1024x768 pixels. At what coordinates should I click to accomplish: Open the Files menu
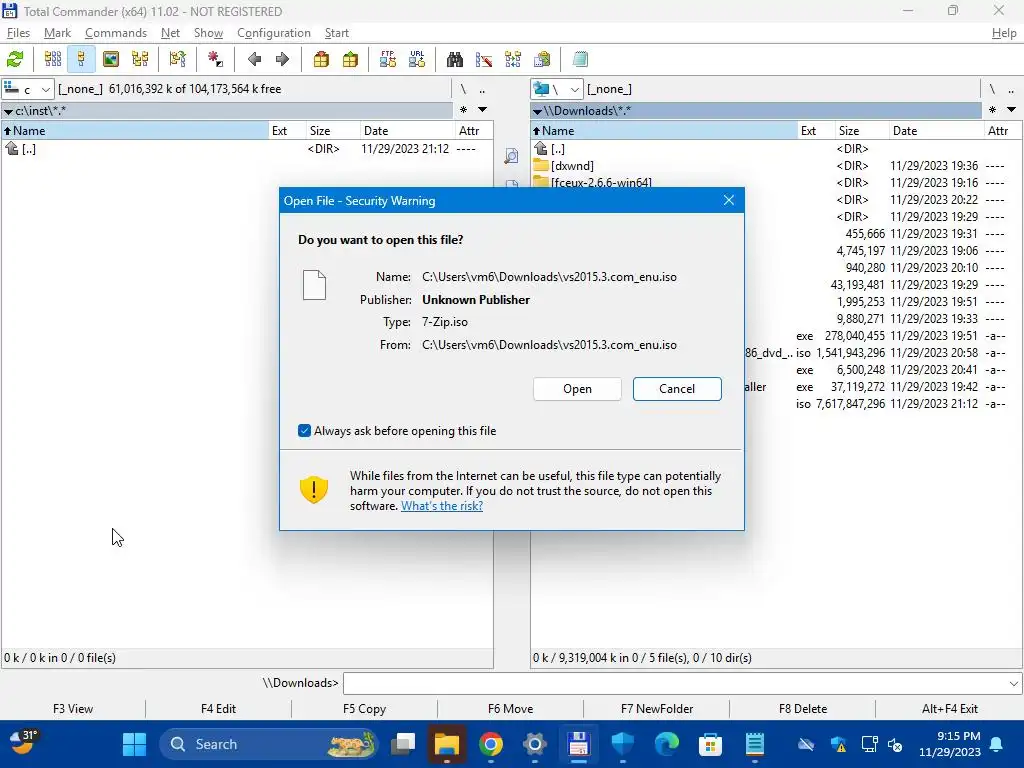(x=18, y=33)
